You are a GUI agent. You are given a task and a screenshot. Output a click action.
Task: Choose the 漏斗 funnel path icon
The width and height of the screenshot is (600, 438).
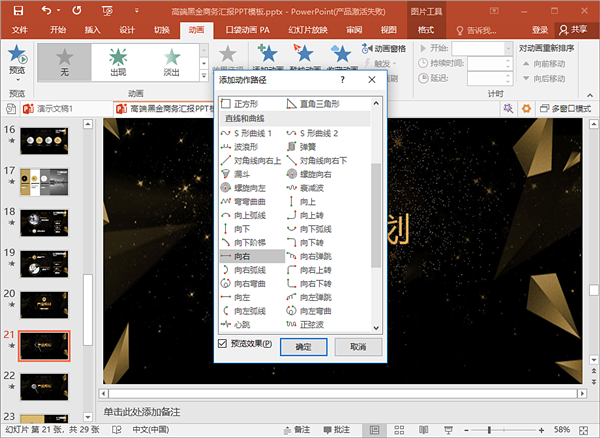tap(226, 174)
